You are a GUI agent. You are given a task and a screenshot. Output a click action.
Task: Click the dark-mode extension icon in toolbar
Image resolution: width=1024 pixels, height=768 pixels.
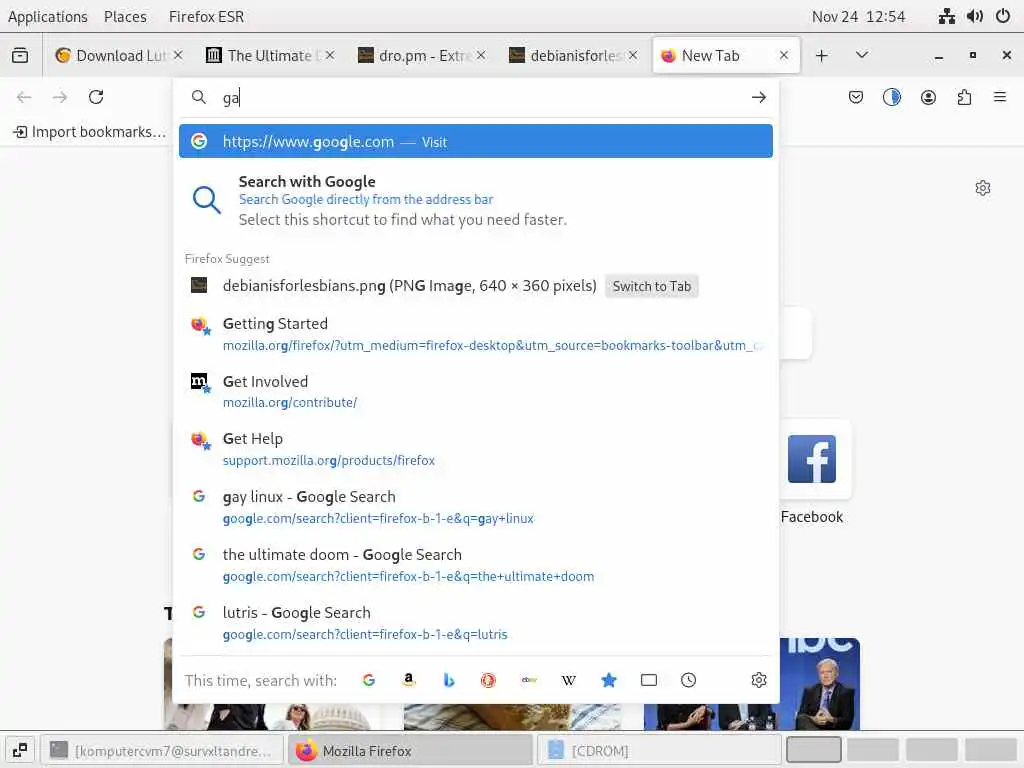pyautogui.click(x=891, y=97)
